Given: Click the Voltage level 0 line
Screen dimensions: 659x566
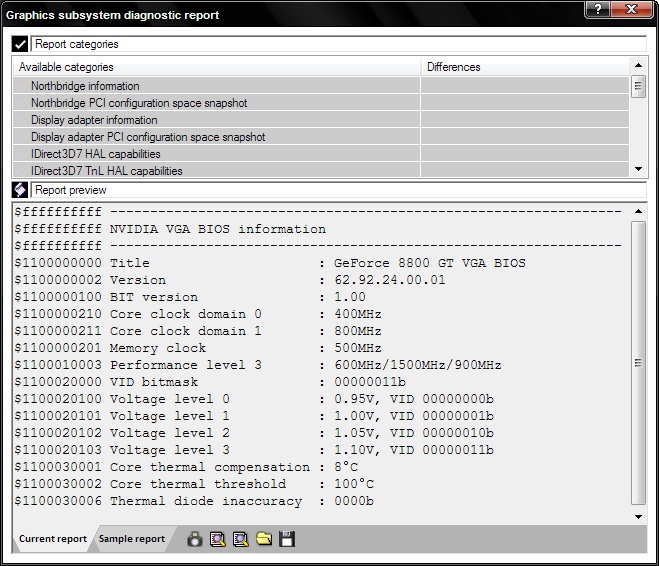Looking at the screenshot, I should pyautogui.click(x=254, y=399).
